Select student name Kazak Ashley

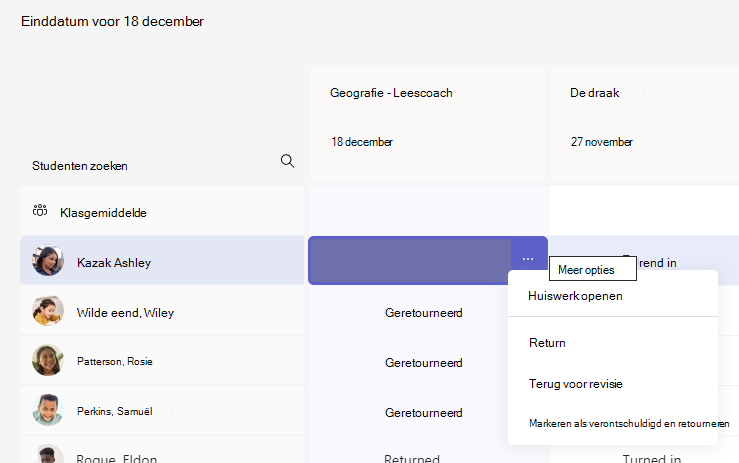pyautogui.click(x=114, y=263)
